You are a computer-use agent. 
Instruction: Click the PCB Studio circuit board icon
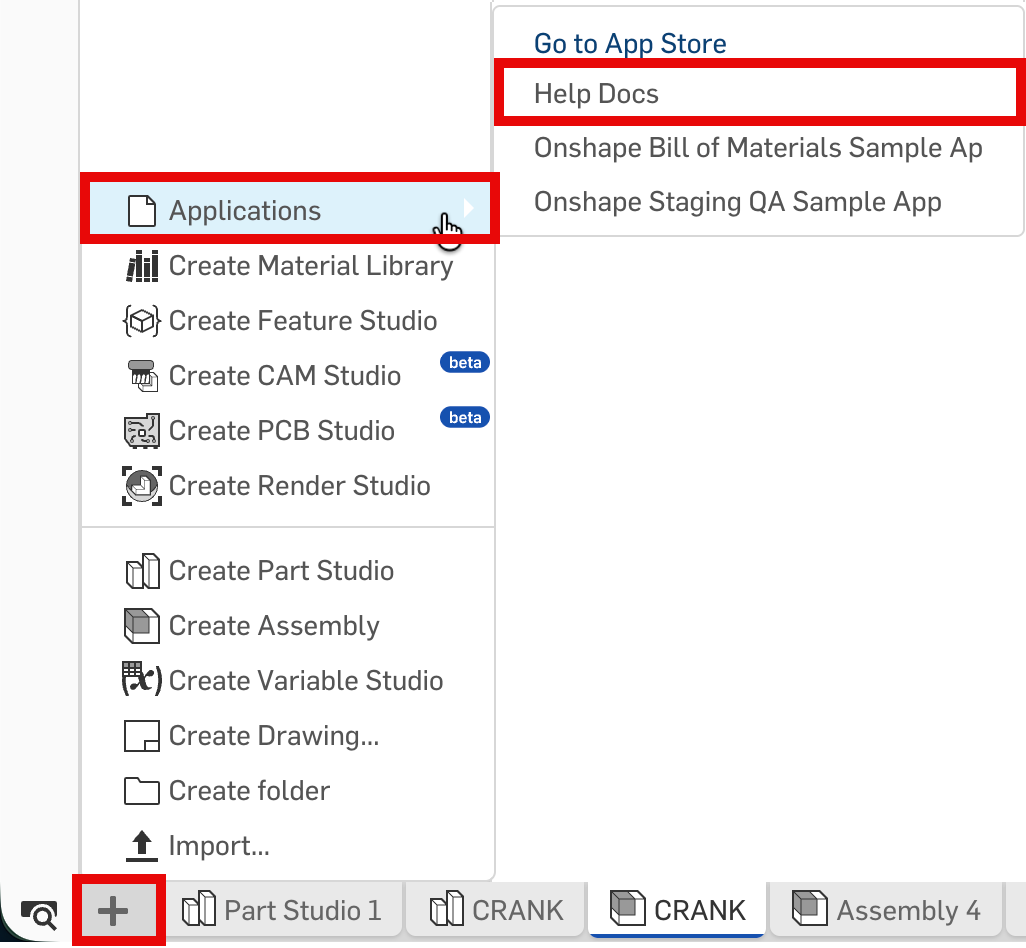(x=141, y=430)
